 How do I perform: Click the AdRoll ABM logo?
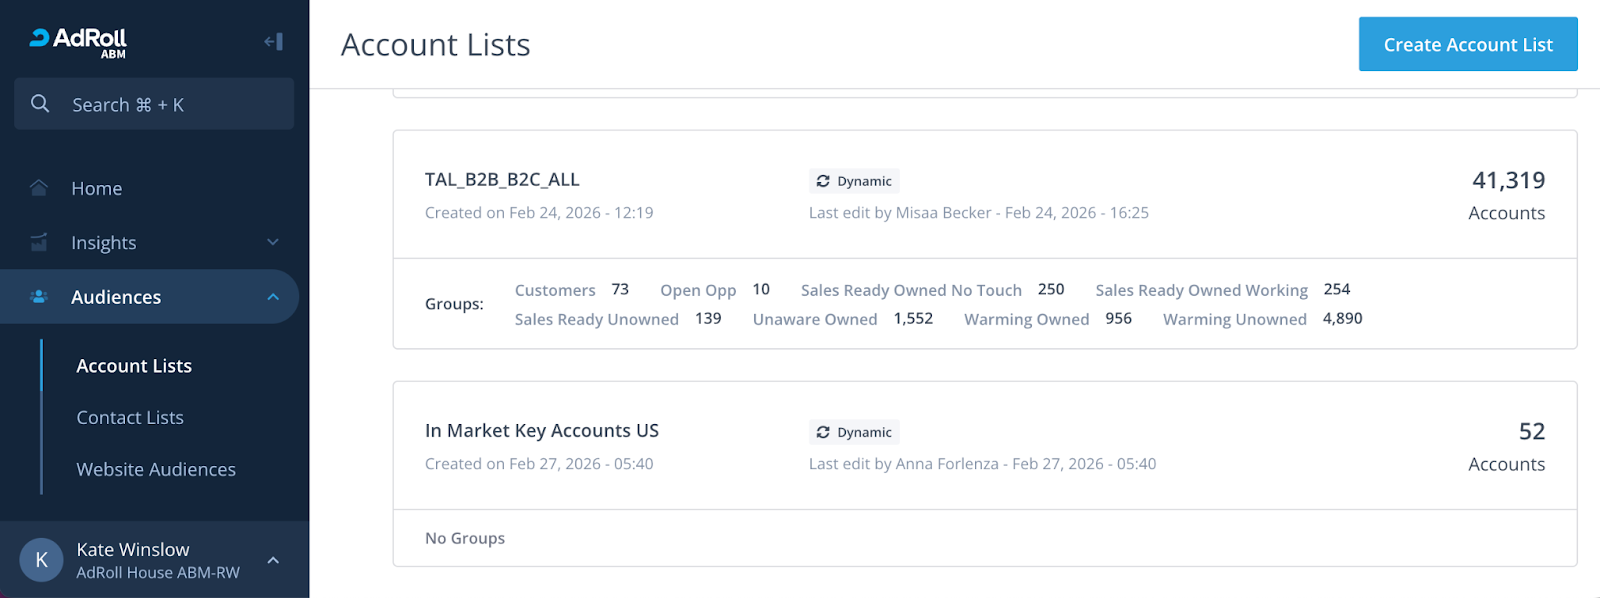pyautogui.click(x=78, y=41)
